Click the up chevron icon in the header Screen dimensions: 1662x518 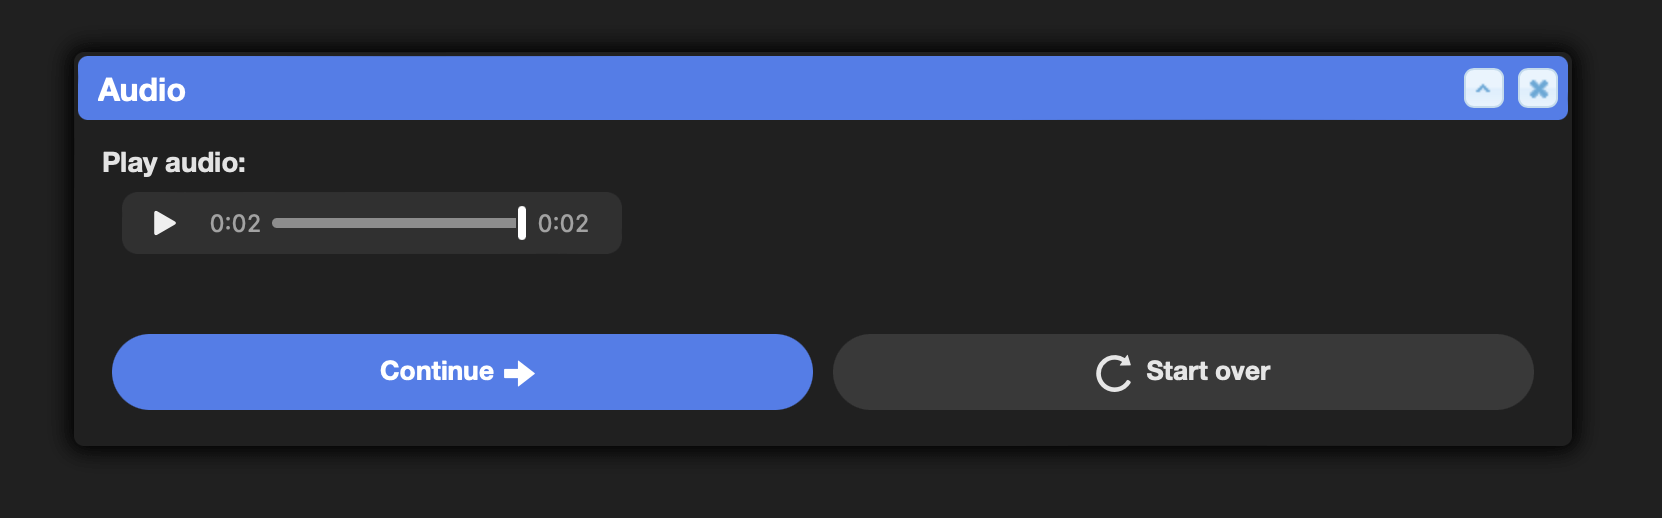click(x=1483, y=89)
